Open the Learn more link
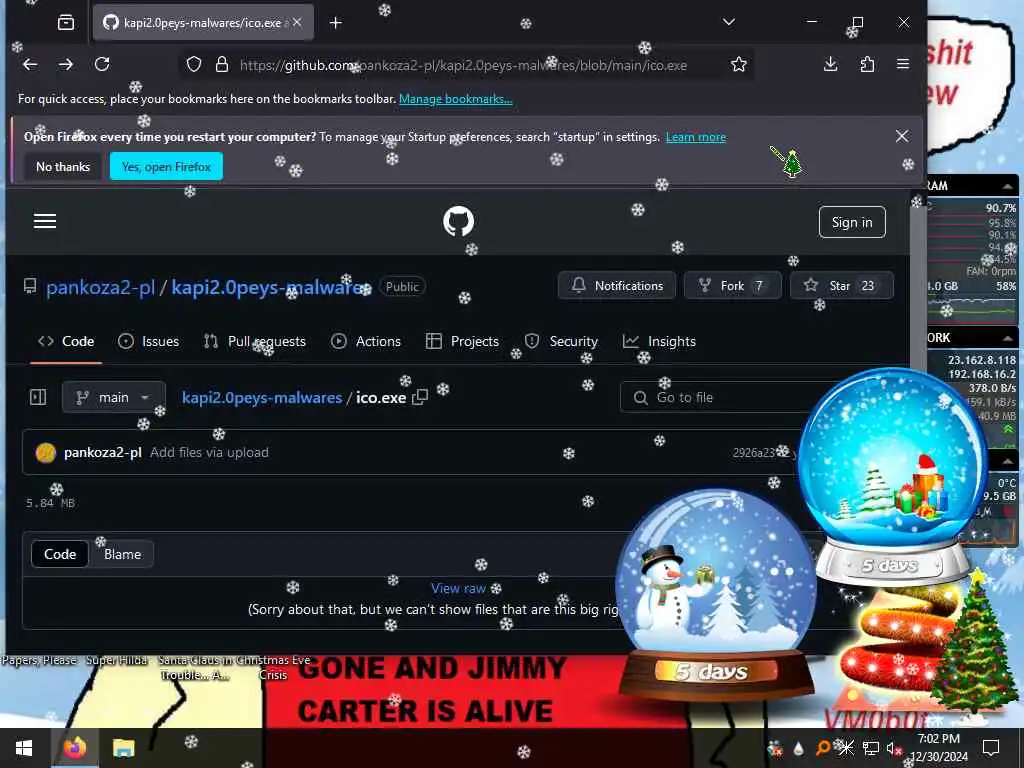 696,137
